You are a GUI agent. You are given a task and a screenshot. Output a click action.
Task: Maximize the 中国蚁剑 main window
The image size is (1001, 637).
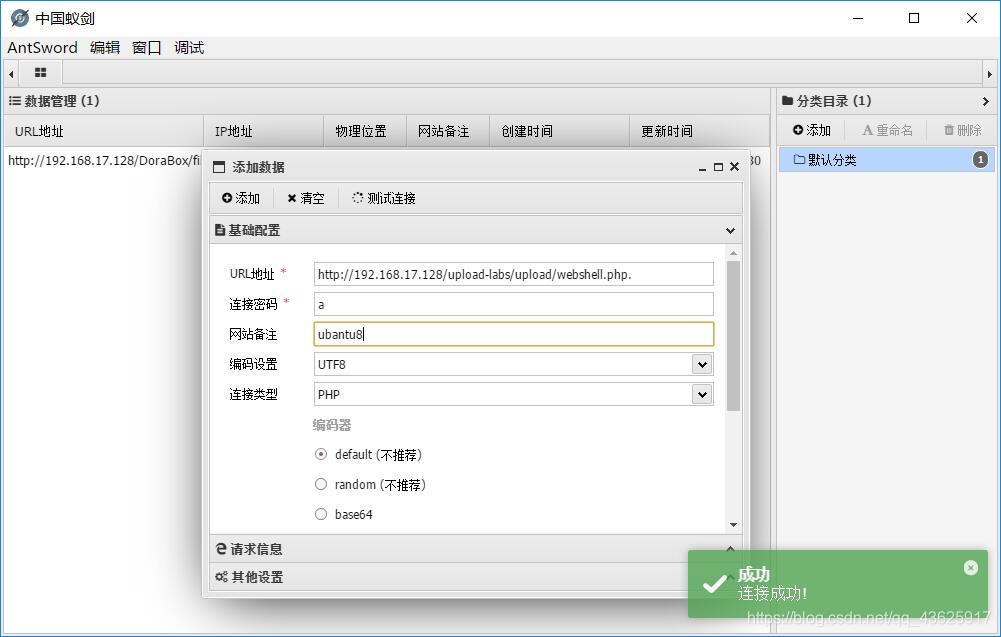pos(914,18)
